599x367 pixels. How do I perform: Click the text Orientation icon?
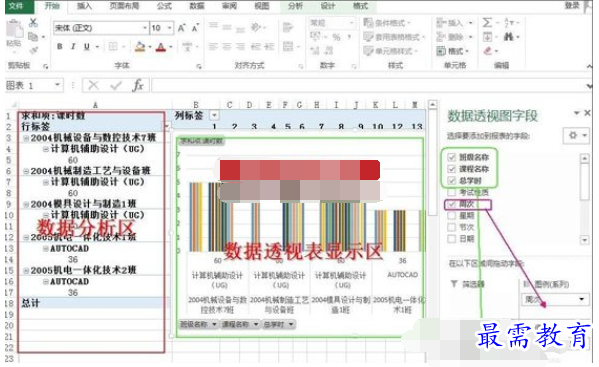click(256, 27)
